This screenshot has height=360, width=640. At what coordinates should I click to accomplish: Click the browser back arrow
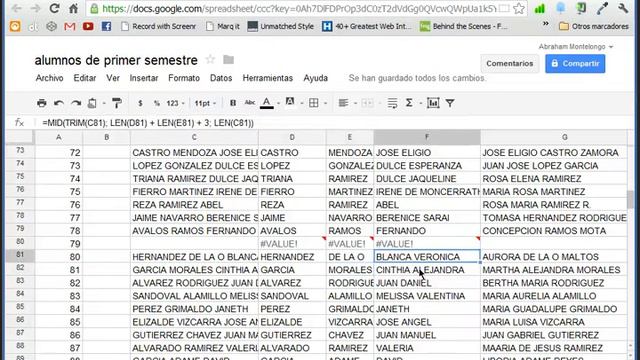coord(16,8)
